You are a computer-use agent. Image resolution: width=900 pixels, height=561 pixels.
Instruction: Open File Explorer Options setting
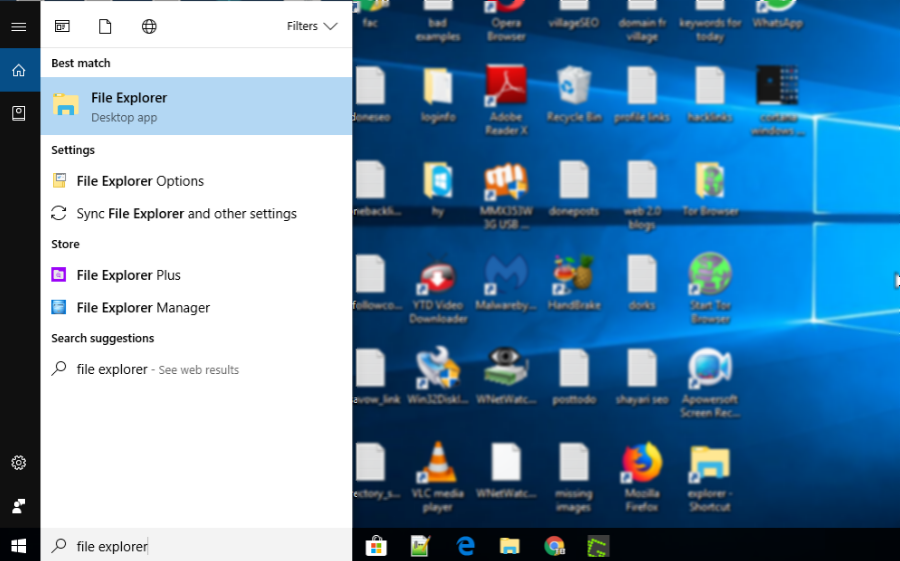pyautogui.click(x=196, y=181)
